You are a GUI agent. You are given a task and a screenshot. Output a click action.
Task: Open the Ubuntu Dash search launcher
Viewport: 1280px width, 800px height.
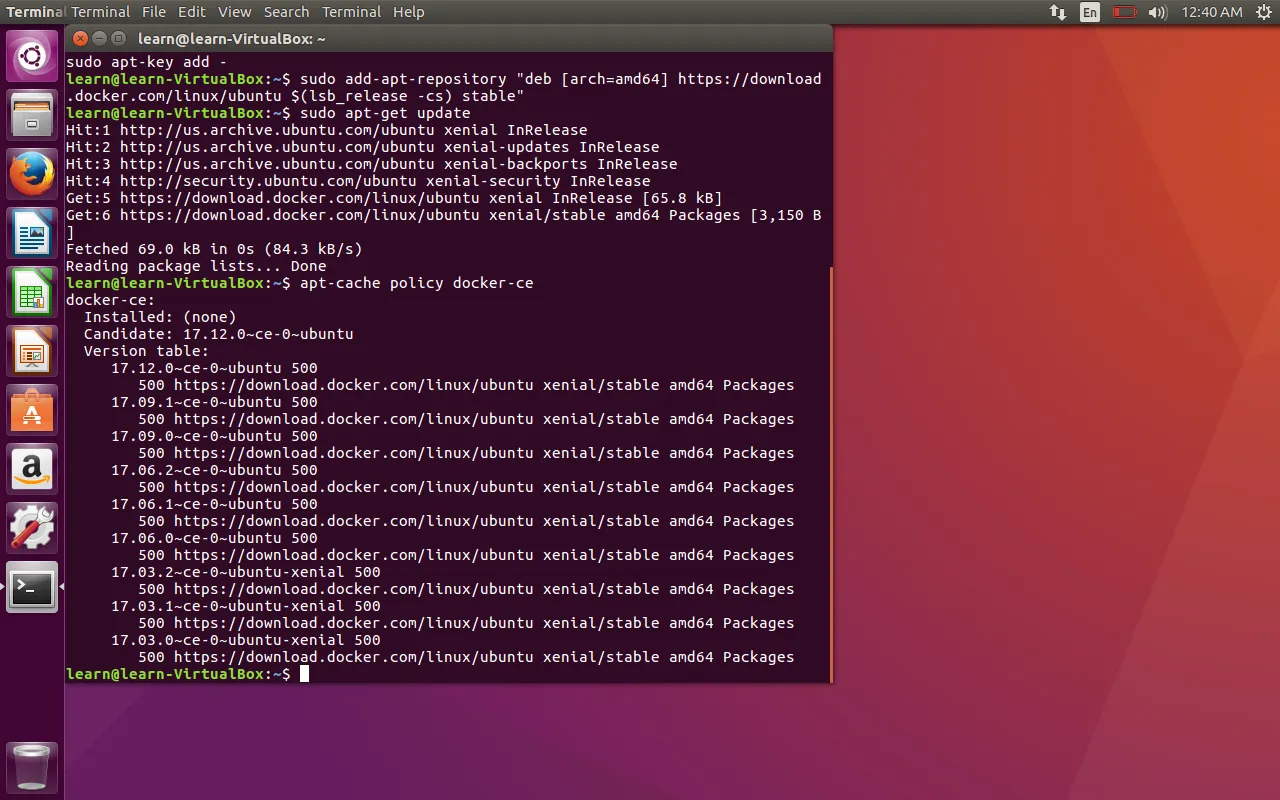(x=32, y=56)
